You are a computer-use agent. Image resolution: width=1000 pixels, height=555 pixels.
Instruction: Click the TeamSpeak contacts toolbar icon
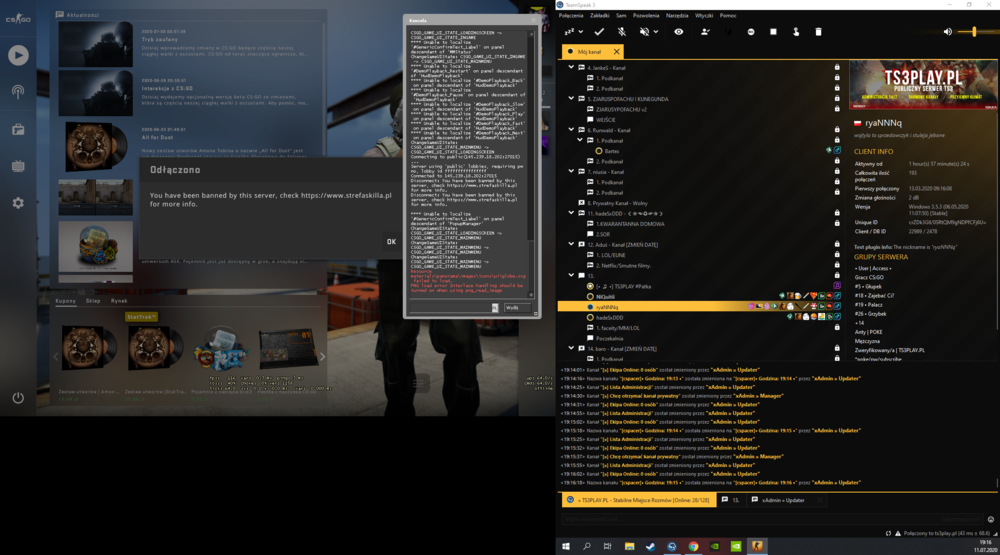(x=705, y=31)
